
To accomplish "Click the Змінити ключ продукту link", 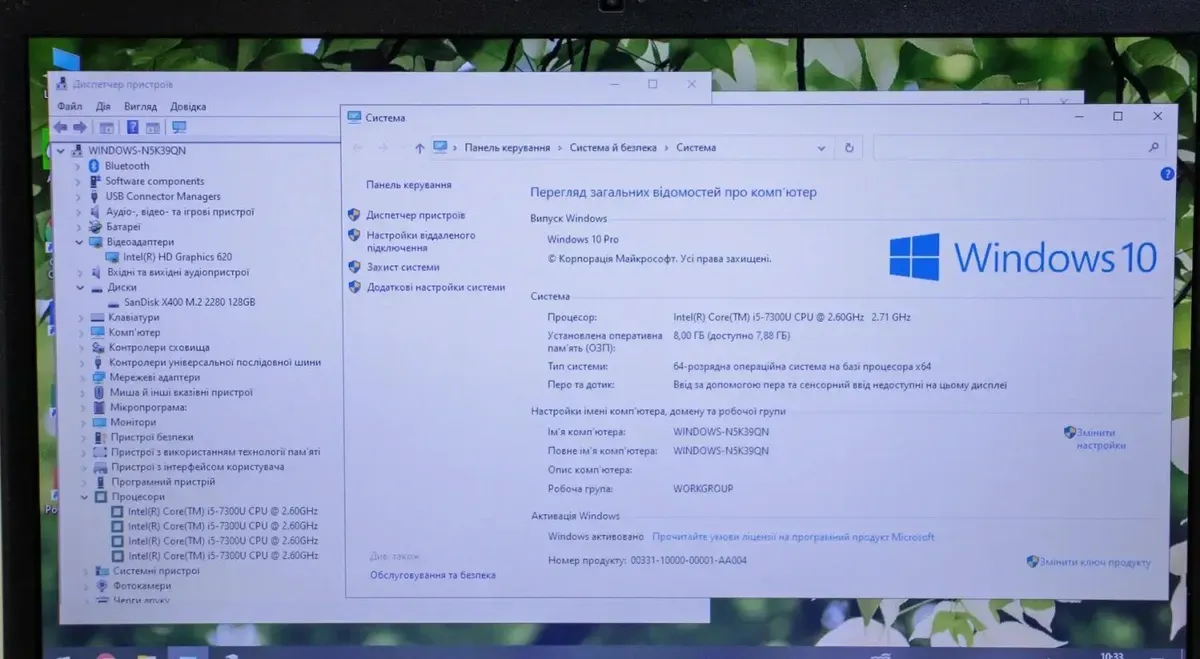I will click(x=1095, y=562).
